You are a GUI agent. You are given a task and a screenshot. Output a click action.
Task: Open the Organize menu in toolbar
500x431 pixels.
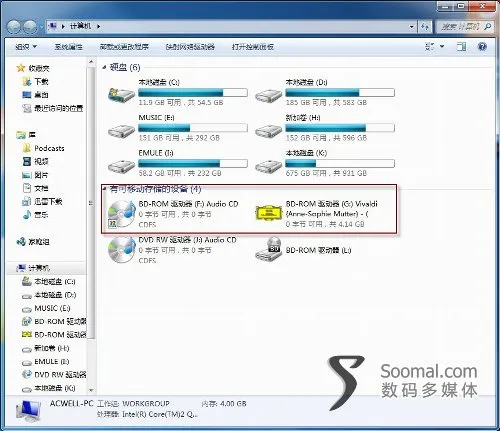26,47
